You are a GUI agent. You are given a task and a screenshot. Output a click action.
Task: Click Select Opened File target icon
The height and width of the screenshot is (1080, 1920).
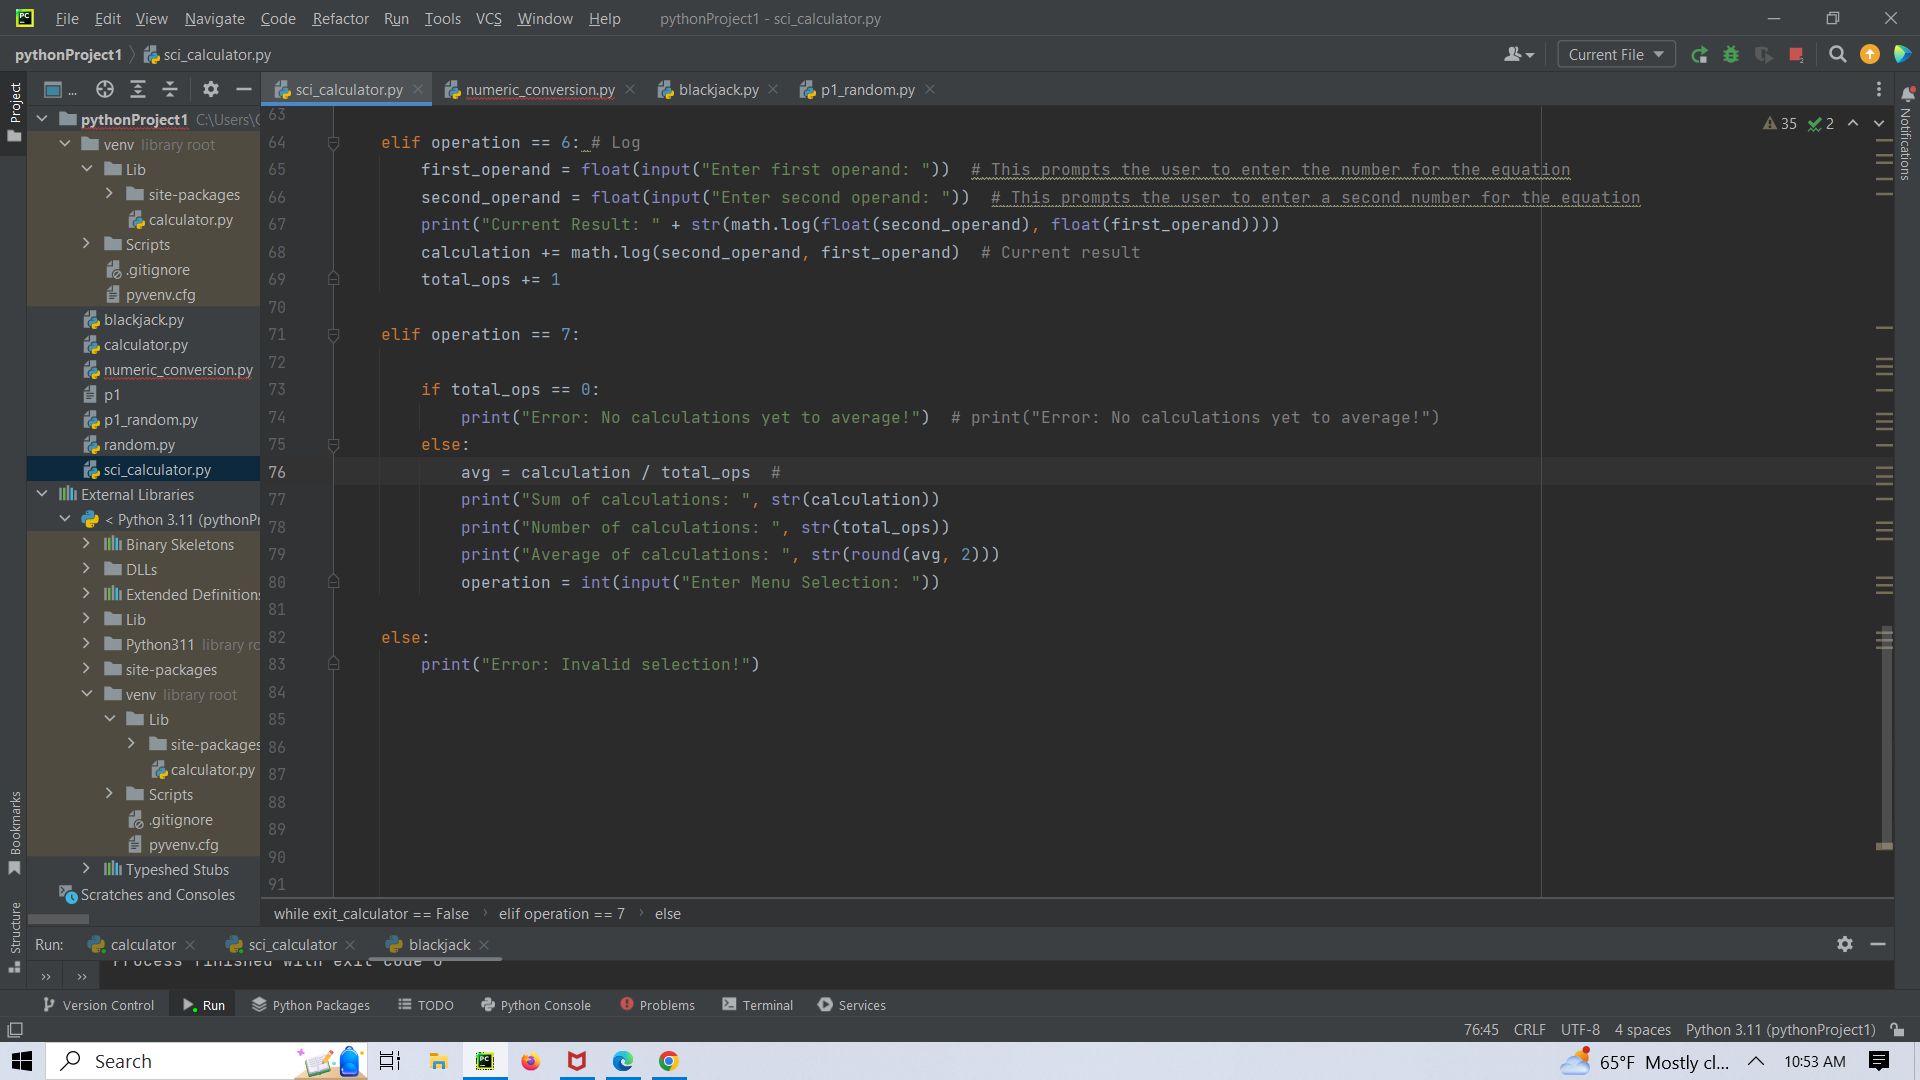coord(105,89)
